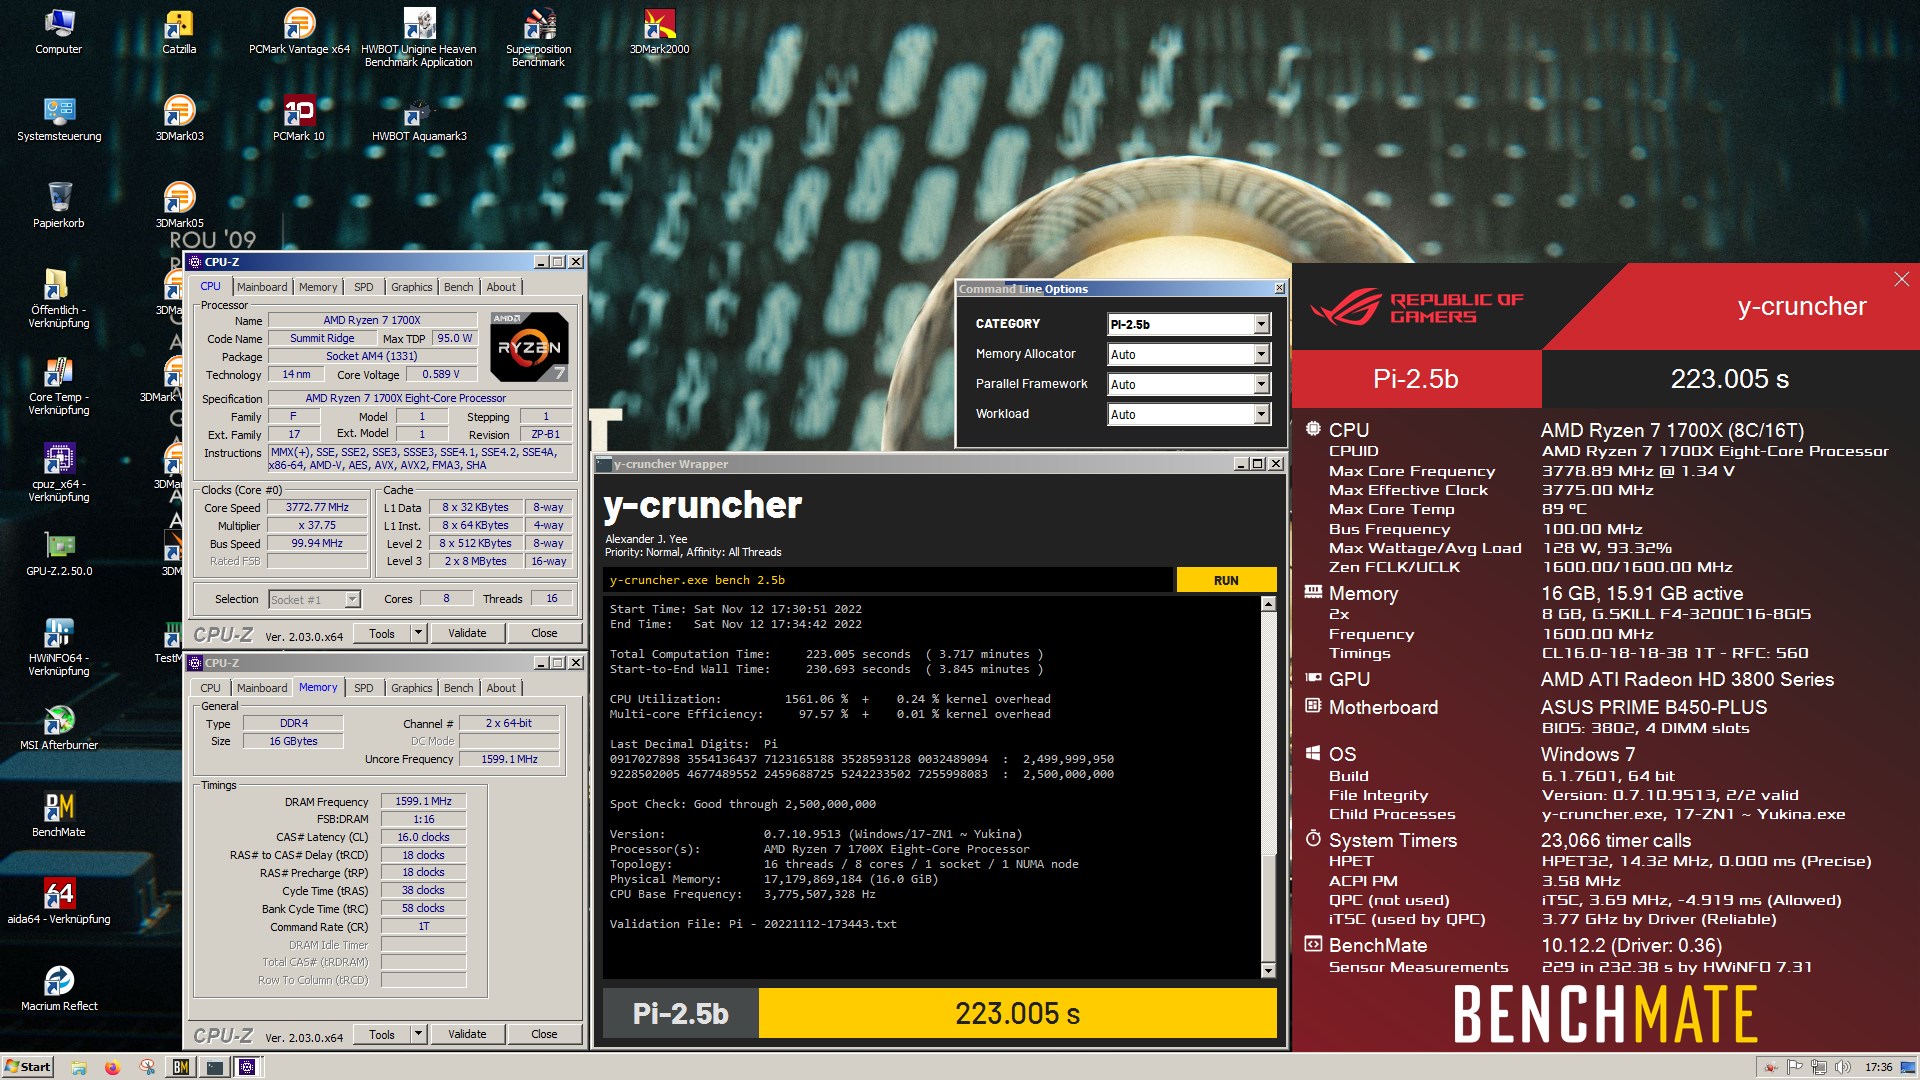
Task: Launch the HWiNFO64 shortcut
Action: tap(59, 647)
